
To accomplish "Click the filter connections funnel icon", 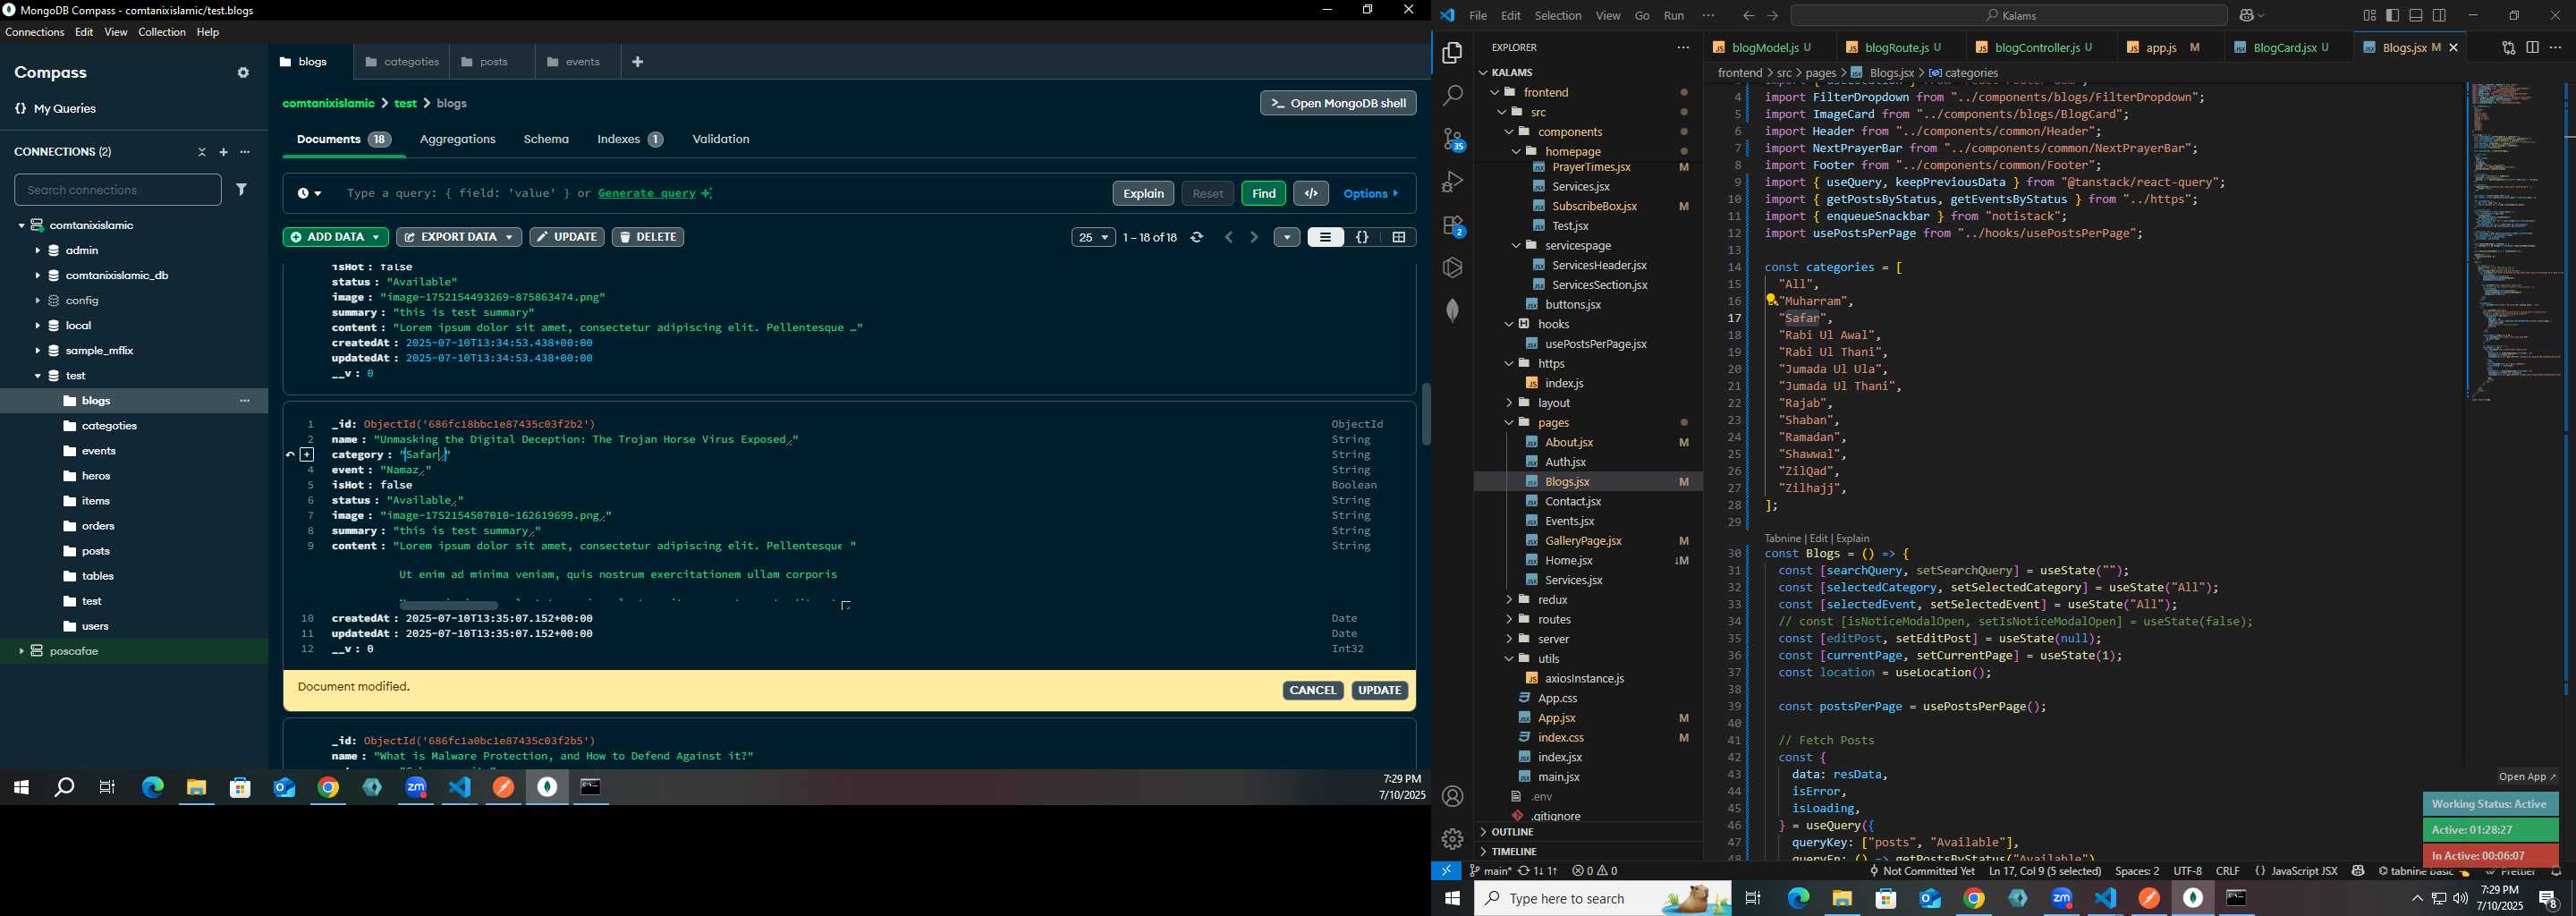I will click(242, 189).
